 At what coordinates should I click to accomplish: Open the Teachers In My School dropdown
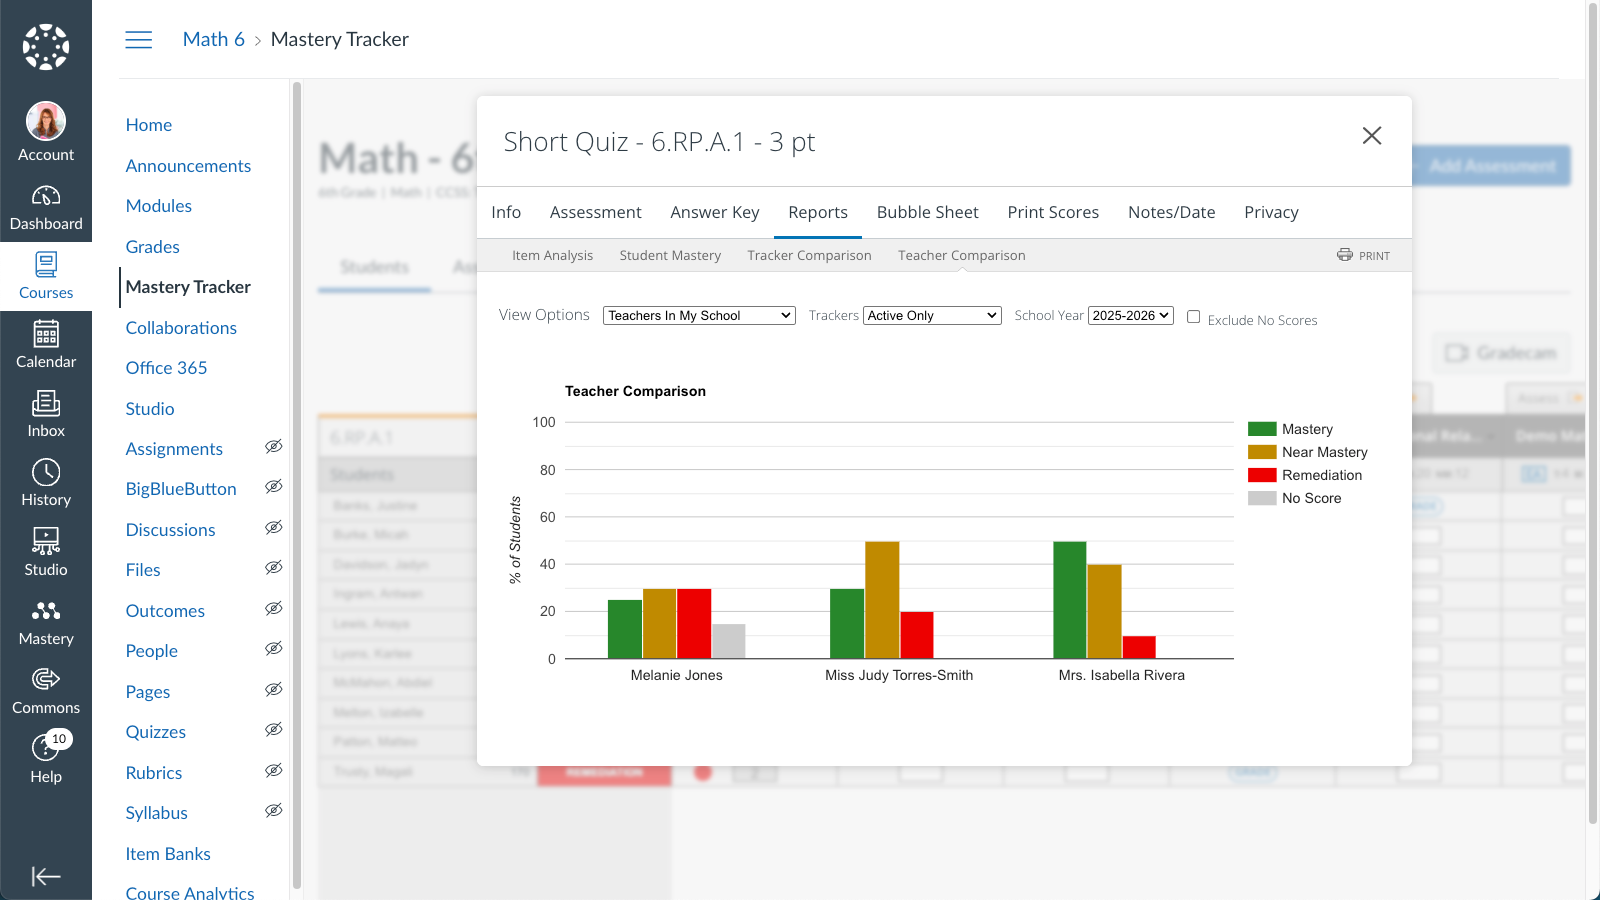tap(699, 316)
